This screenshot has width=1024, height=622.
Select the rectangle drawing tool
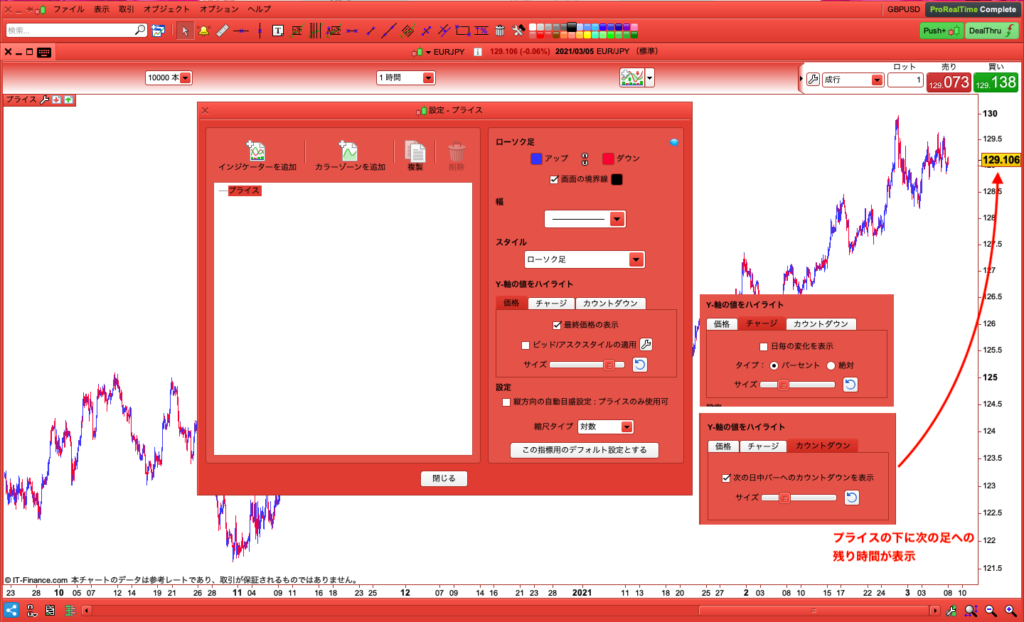click(x=462, y=31)
